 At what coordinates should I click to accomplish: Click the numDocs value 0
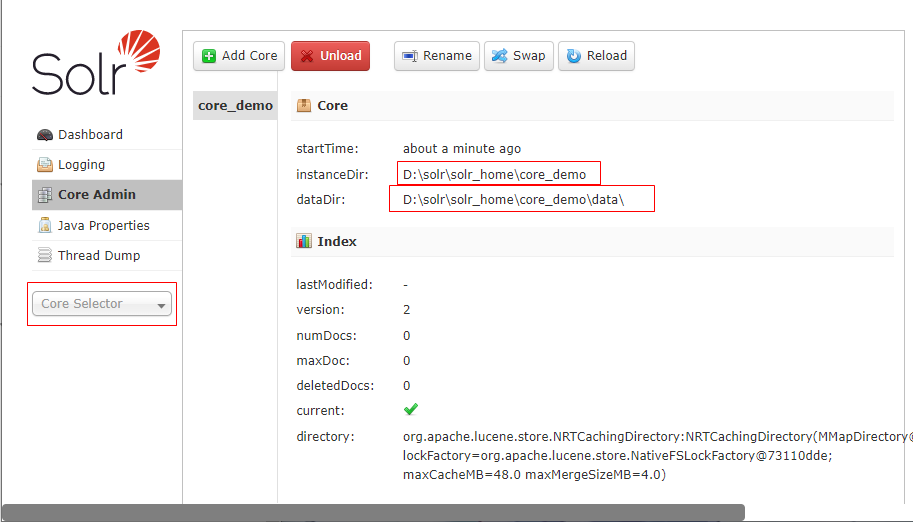click(x=406, y=336)
